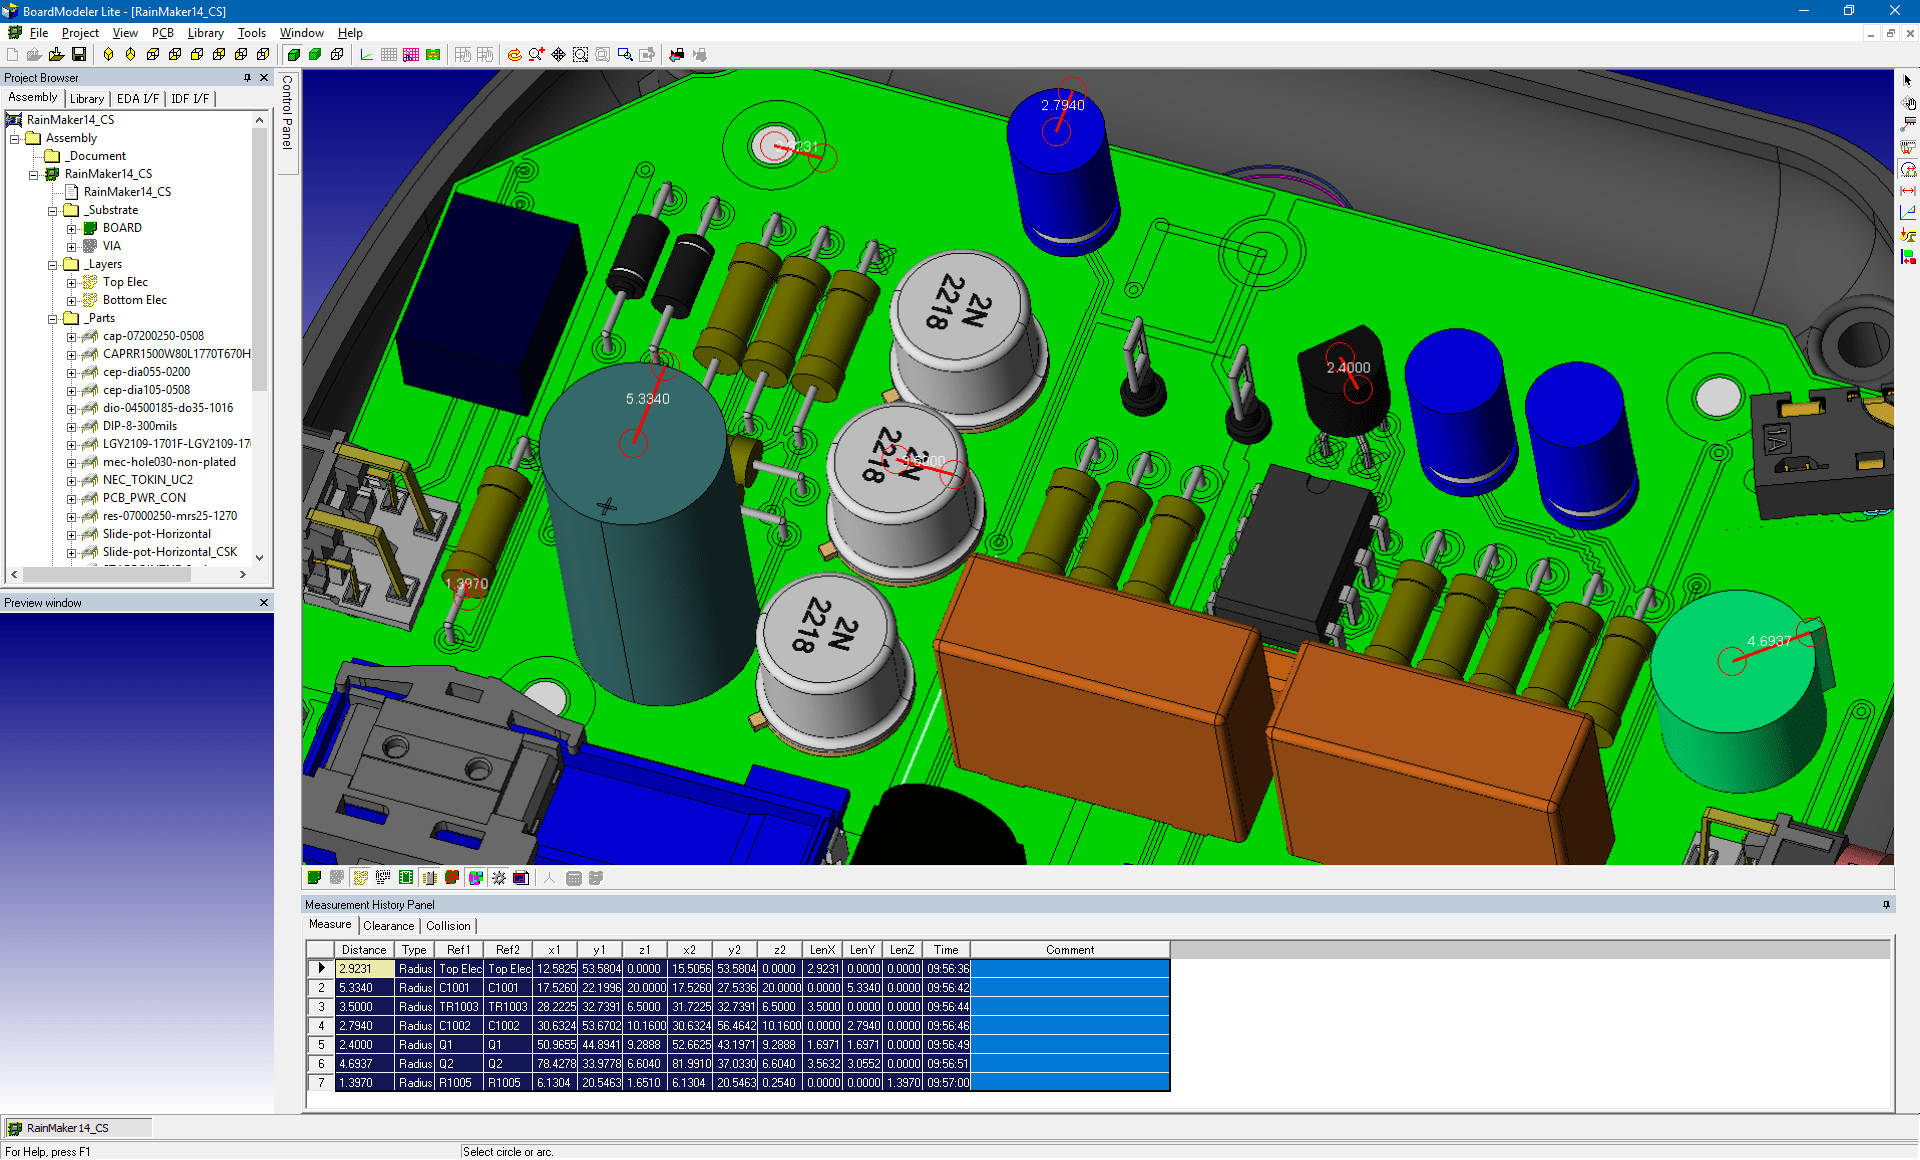Toggle 3D part package display icon
The height and width of the screenshot is (1160, 1920).
pyautogui.click(x=429, y=877)
